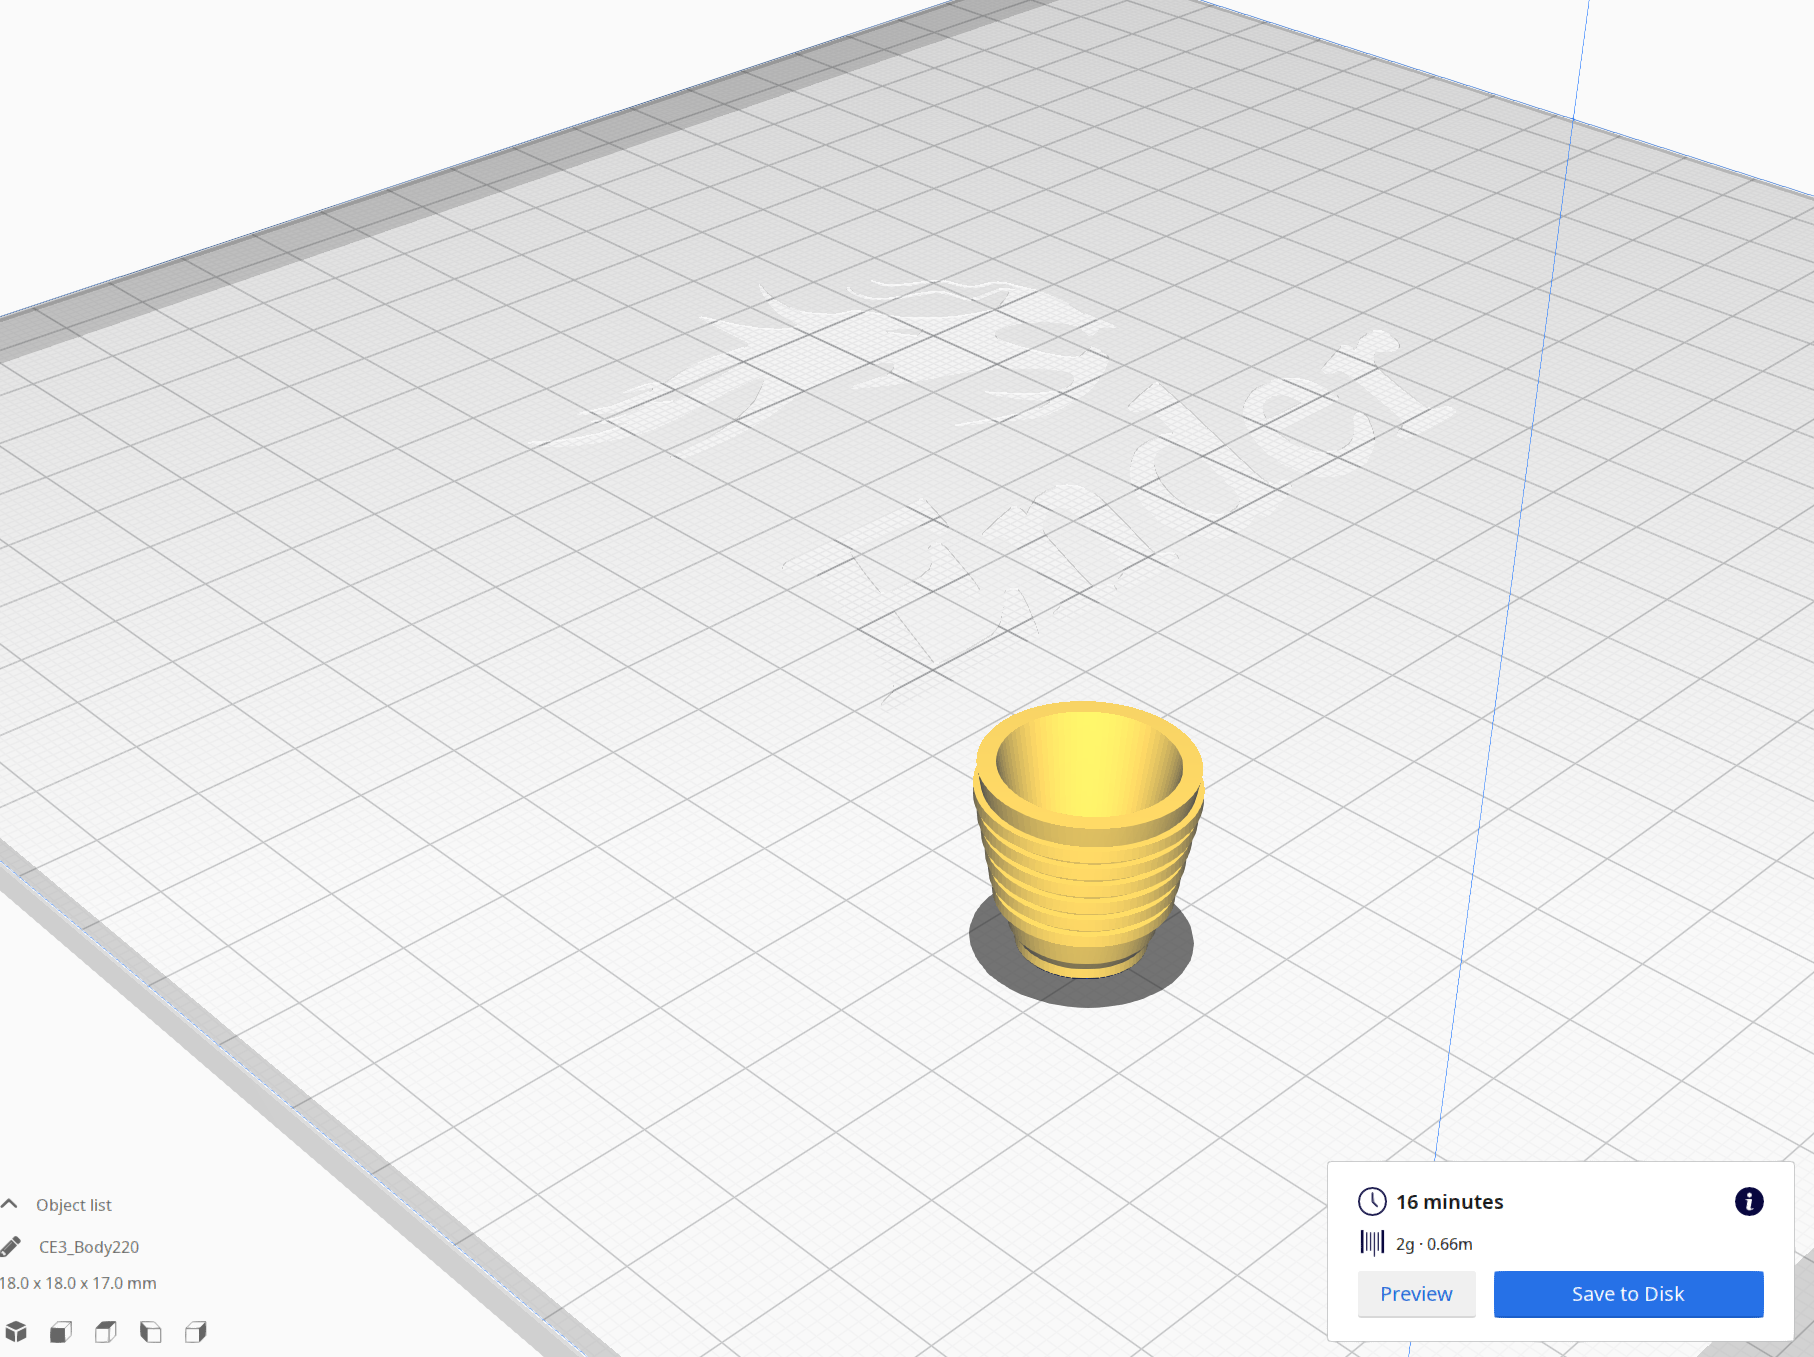The height and width of the screenshot is (1357, 1814).
Task: Click the pencil icon to rename the job
Action: coord(11,1246)
